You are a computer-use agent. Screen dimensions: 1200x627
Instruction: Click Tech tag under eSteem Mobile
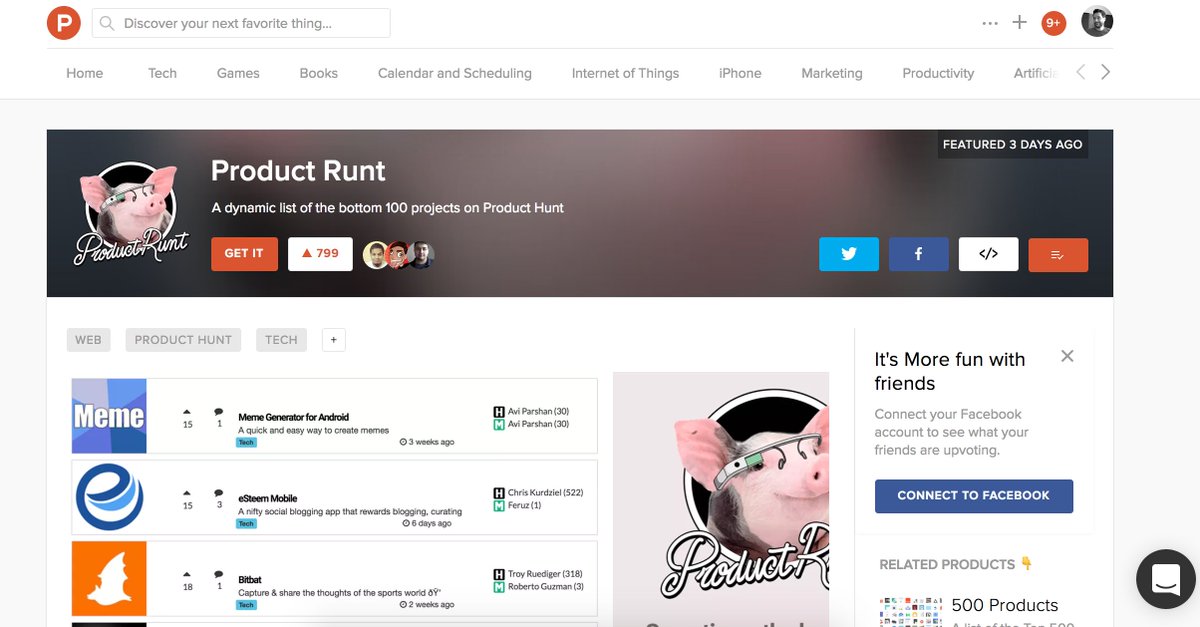246,523
